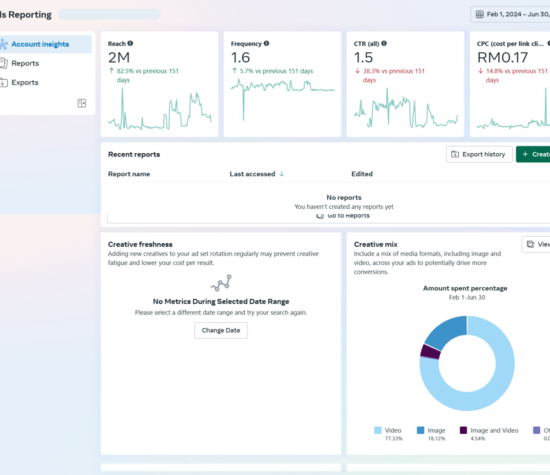
Task: Click the Last accessed column header
Action: click(252, 174)
